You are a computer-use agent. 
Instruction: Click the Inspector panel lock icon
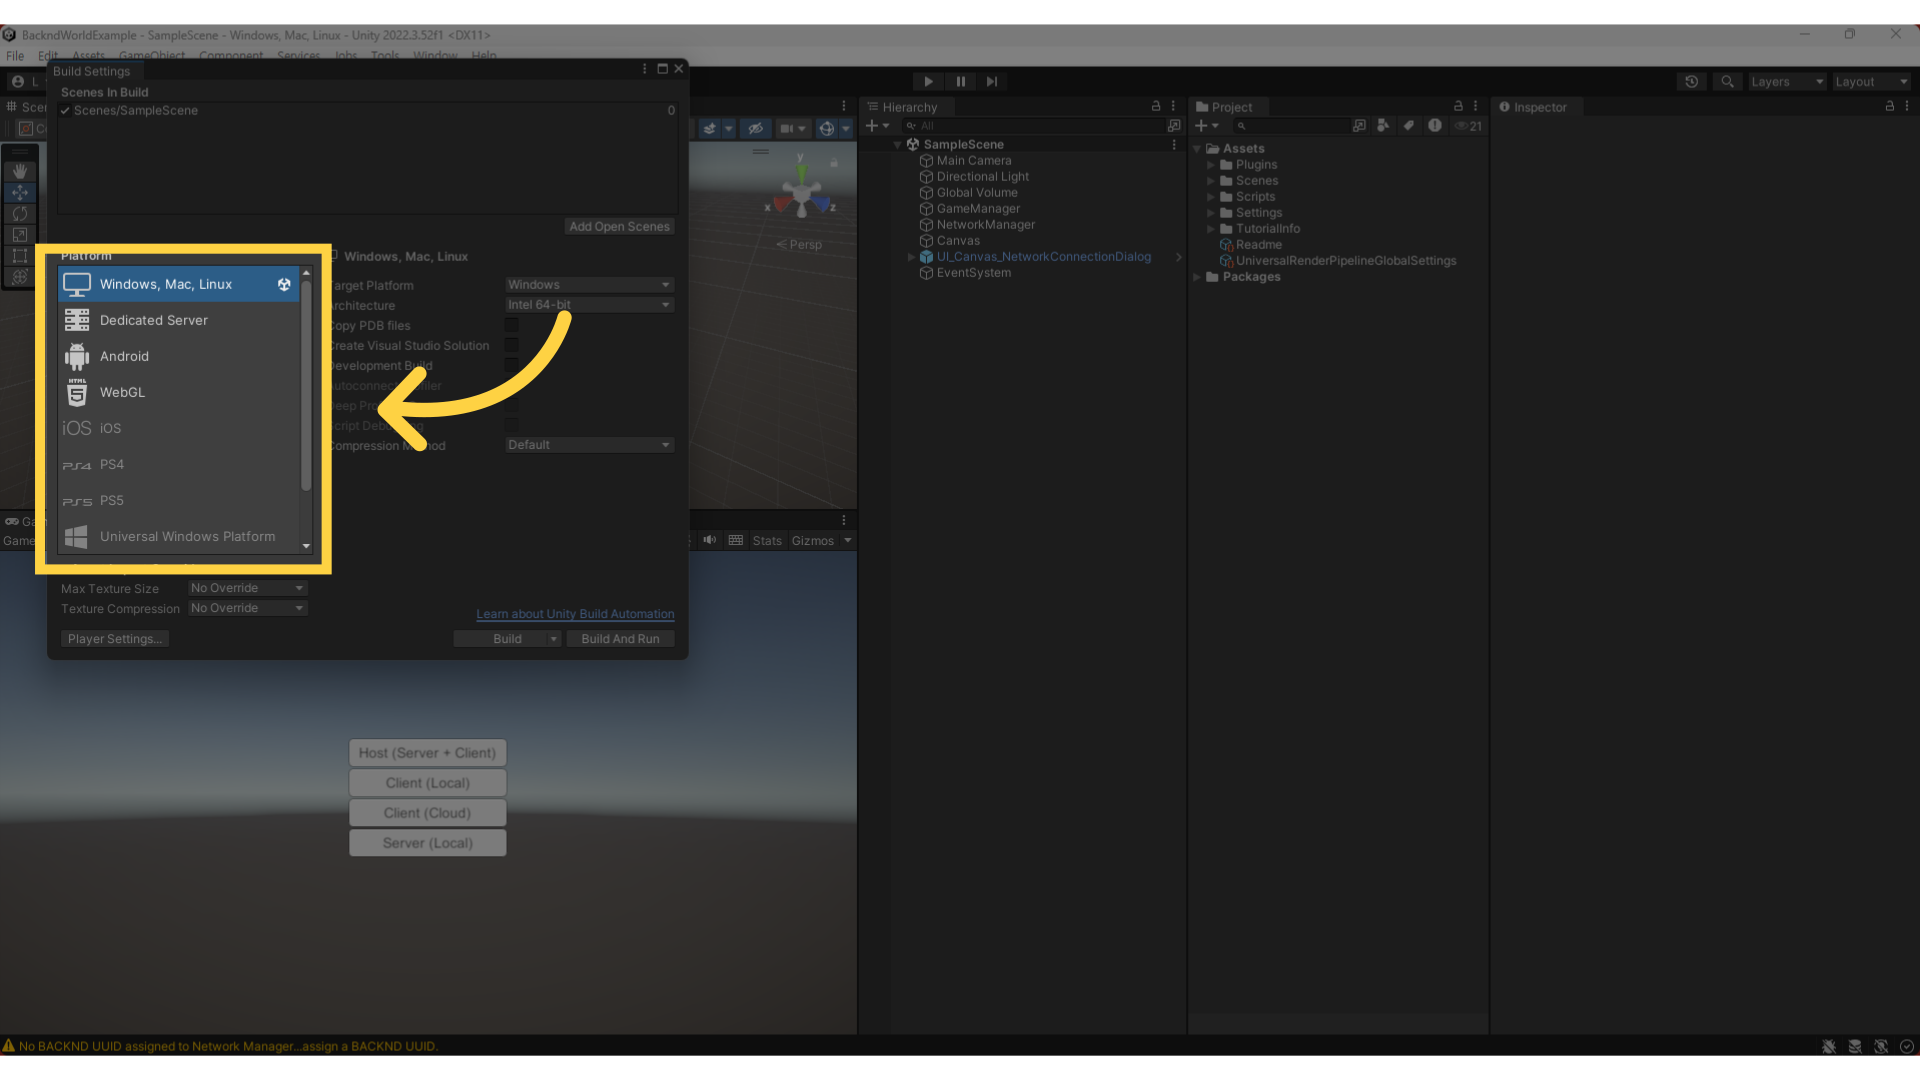1890,106
